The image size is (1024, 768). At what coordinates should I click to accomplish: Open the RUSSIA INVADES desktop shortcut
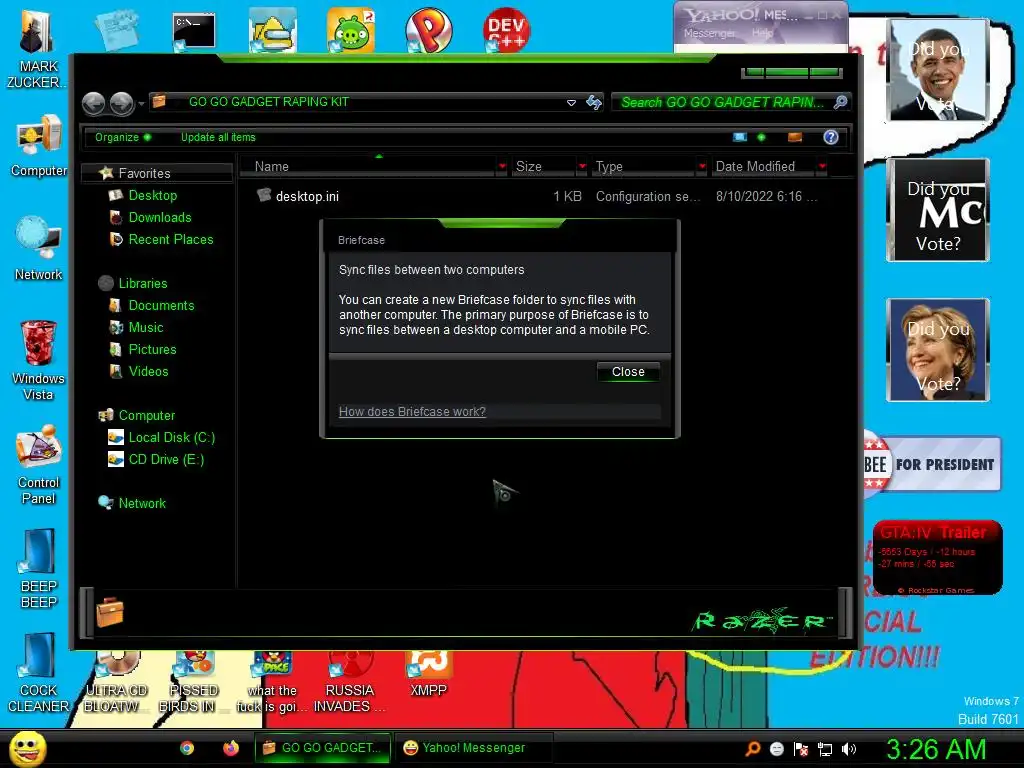click(350, 682)
